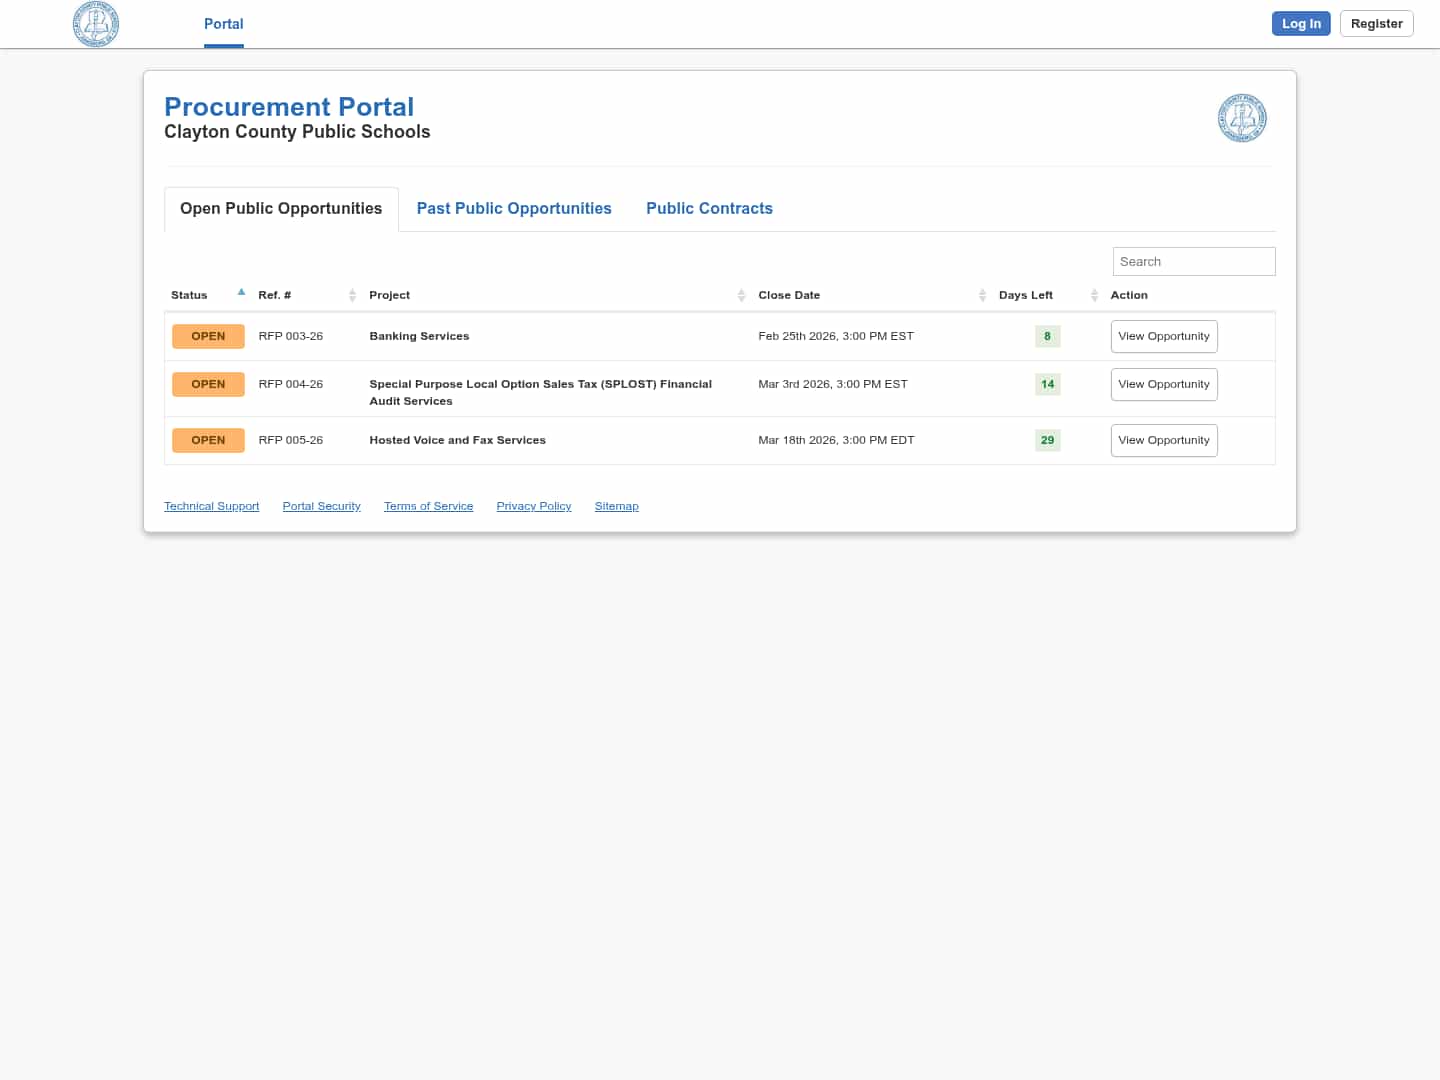Open the Privacy Policy link
This screenshot has width=1440, height=1080.
click(533, 506)
